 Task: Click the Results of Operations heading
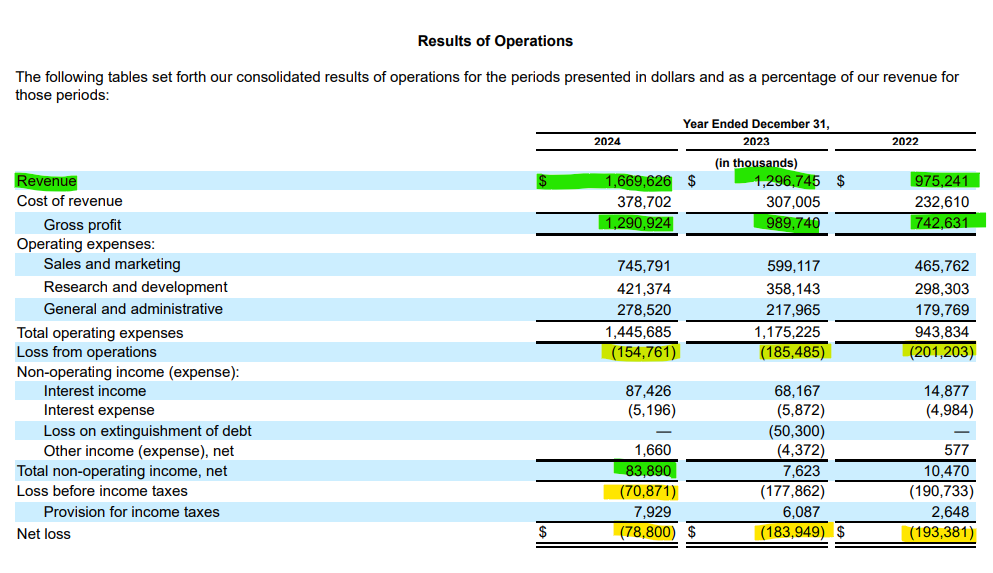coord(495,41)
